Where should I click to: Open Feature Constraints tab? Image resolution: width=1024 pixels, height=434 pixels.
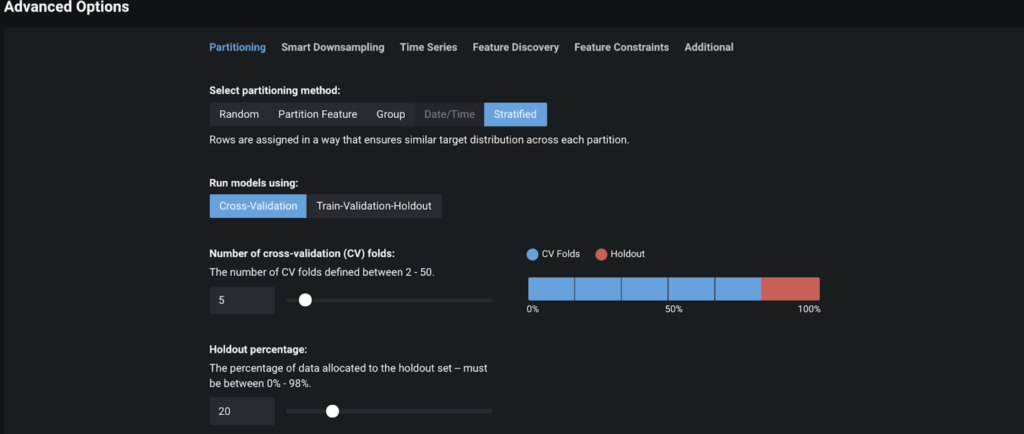[x=621, y=47]
